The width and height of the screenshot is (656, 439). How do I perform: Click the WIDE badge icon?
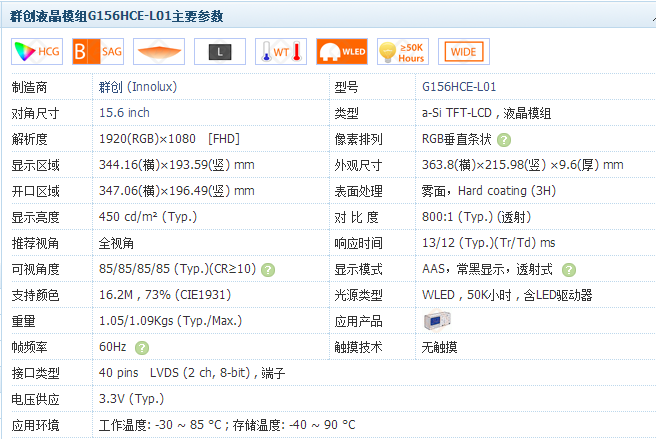point(463,51)
